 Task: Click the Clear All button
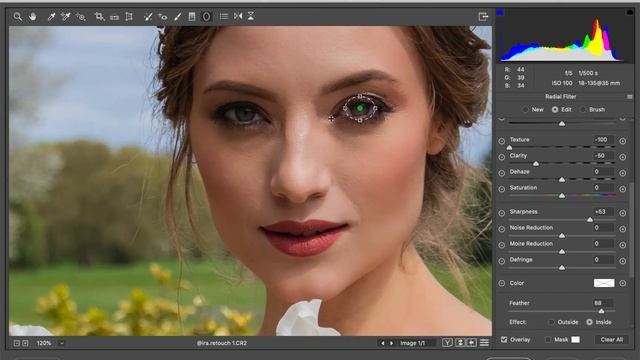pyautogui.click(x=611, y=340)
